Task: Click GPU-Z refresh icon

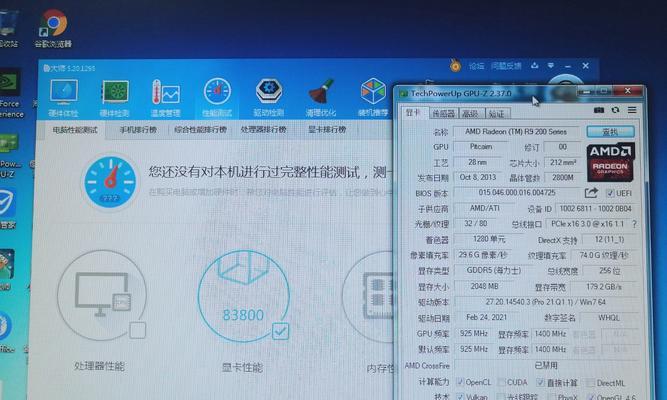Action: click(x=616, y=110)
